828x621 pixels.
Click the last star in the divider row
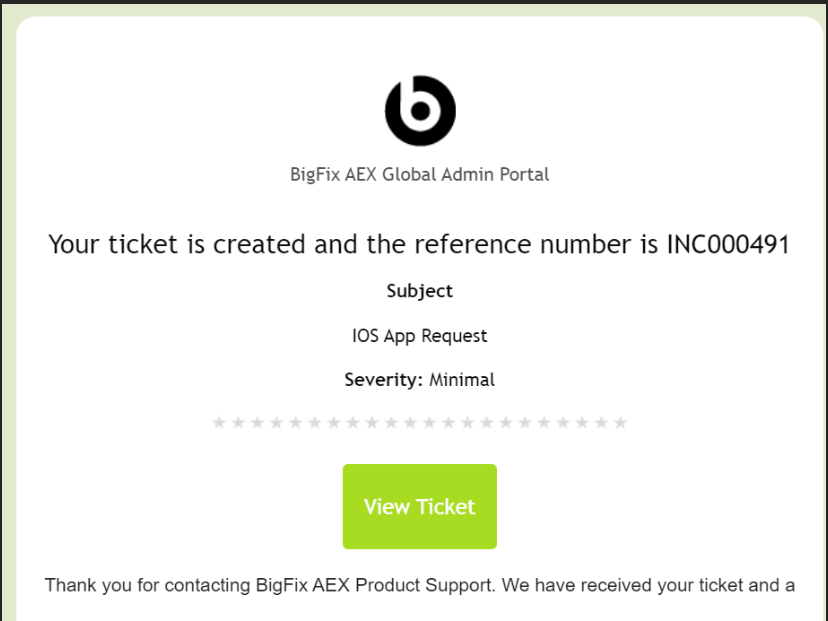pos(620,423)
